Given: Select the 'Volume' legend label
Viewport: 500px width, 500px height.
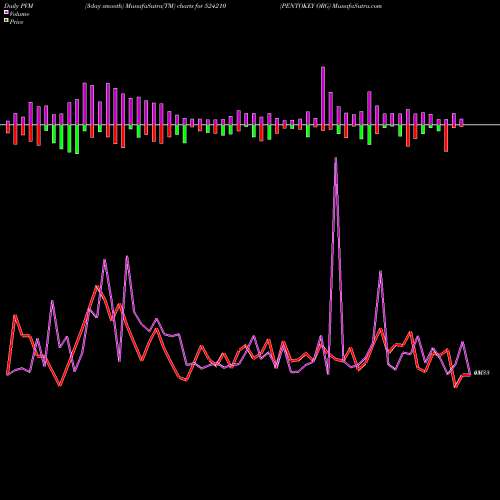Looking at the screenshot, I should click(x=19, y=14).
